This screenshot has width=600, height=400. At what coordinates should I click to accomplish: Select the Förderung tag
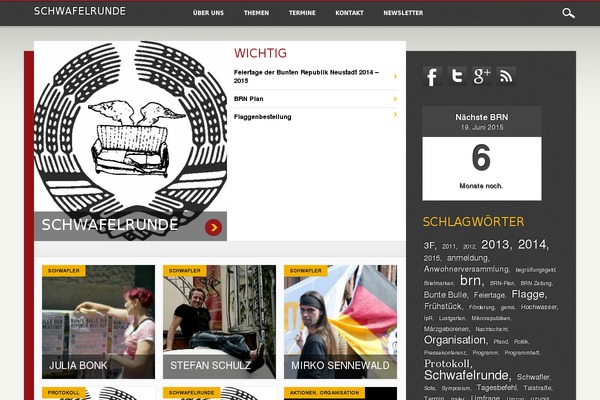(x=482, y=307)
